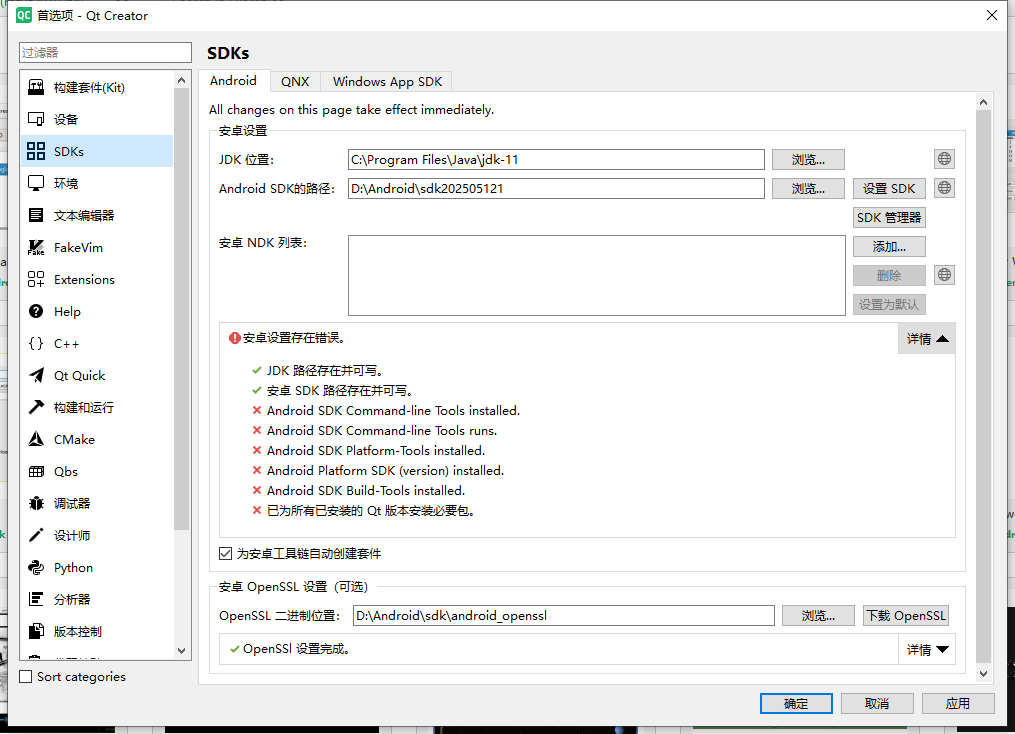Switch to the Windows App SDK tab
This screenshot has width=1015, height=734.
click(x=387, y=82)
